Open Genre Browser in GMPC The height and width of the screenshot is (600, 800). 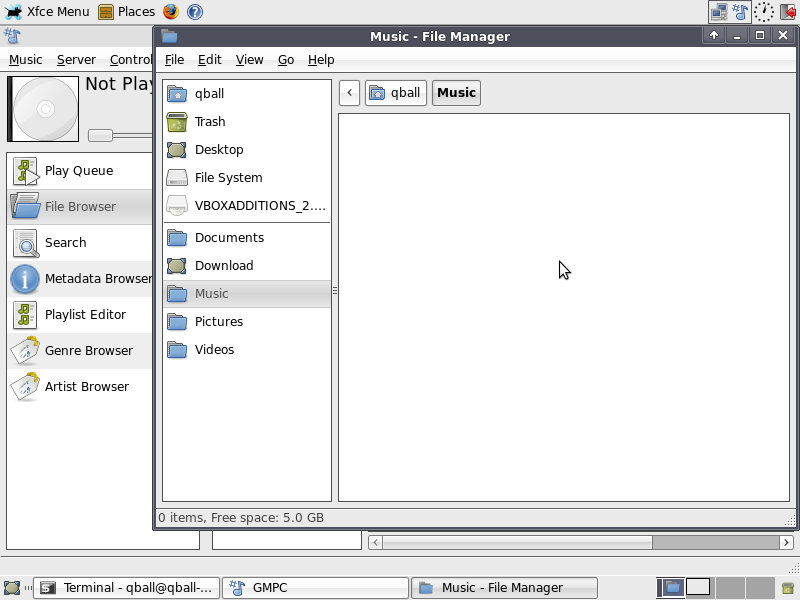tap(80, 351)
